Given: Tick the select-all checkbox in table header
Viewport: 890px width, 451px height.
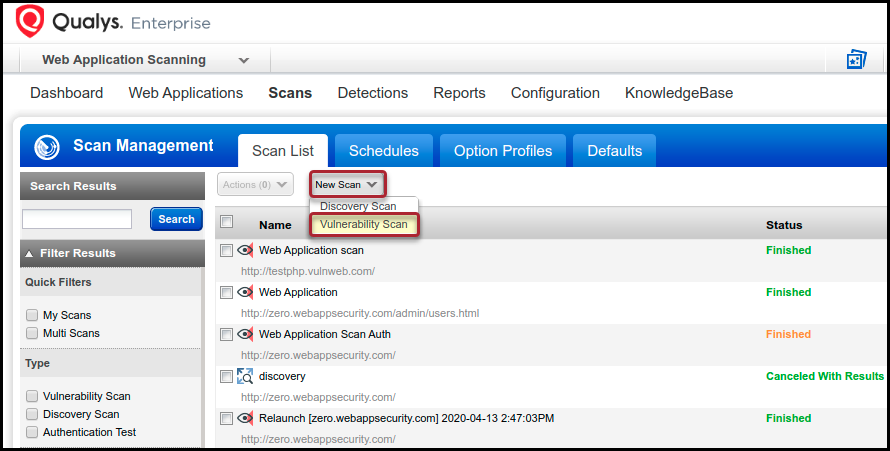Looking at the screenshot, I should pyautogui.click(x=226, y=221).
